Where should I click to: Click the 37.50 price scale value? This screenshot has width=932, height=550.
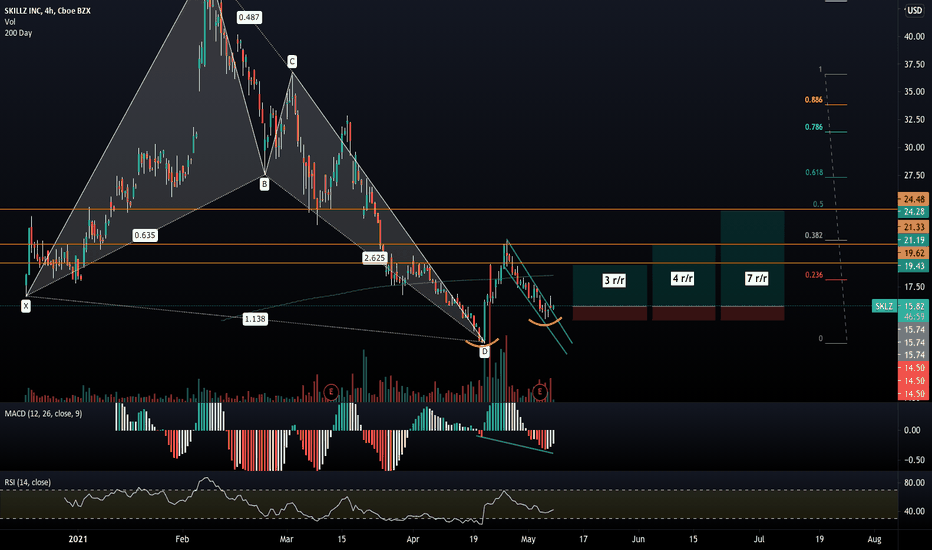point(914,64)
